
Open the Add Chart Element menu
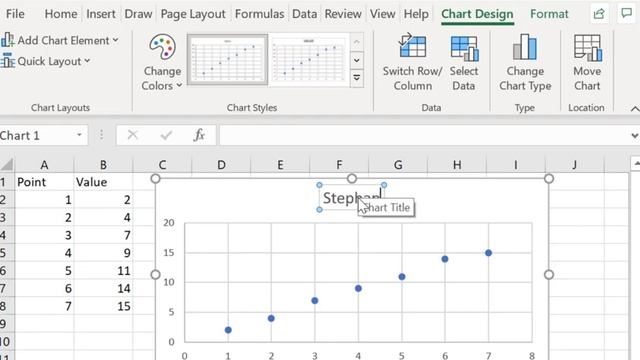pyautogui.click(x=60, y=40)
